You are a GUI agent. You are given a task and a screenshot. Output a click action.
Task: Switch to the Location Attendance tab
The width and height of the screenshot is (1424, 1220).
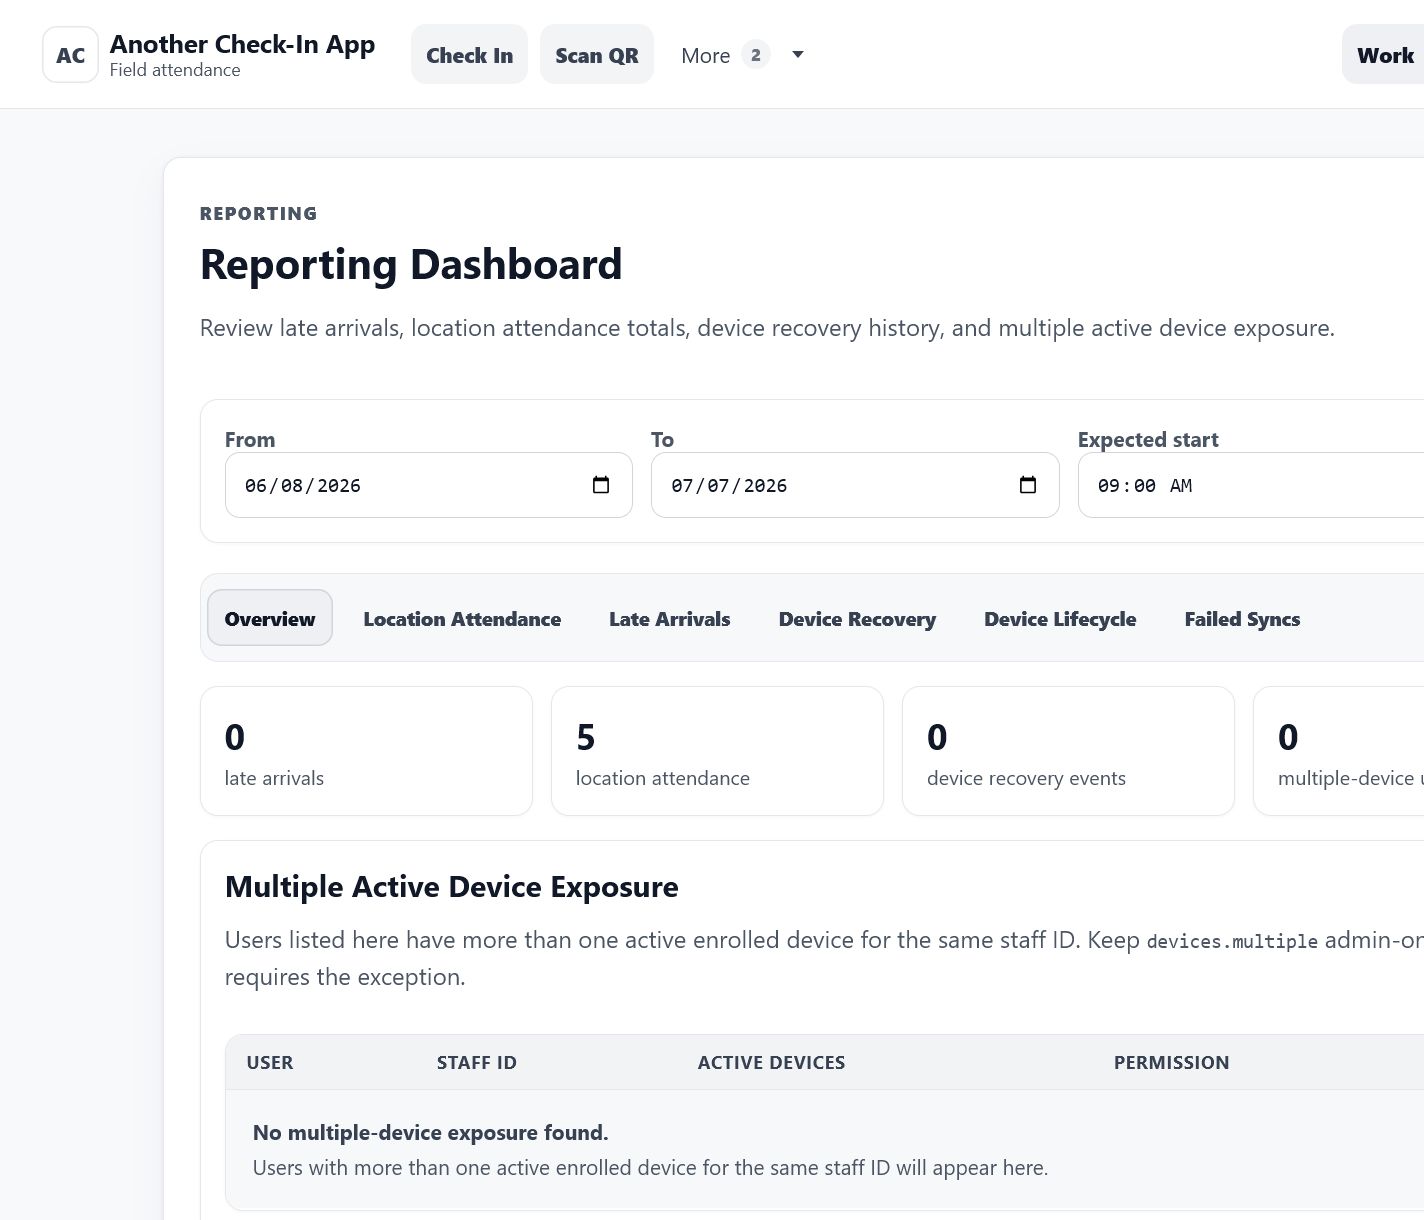pos(462,619)
